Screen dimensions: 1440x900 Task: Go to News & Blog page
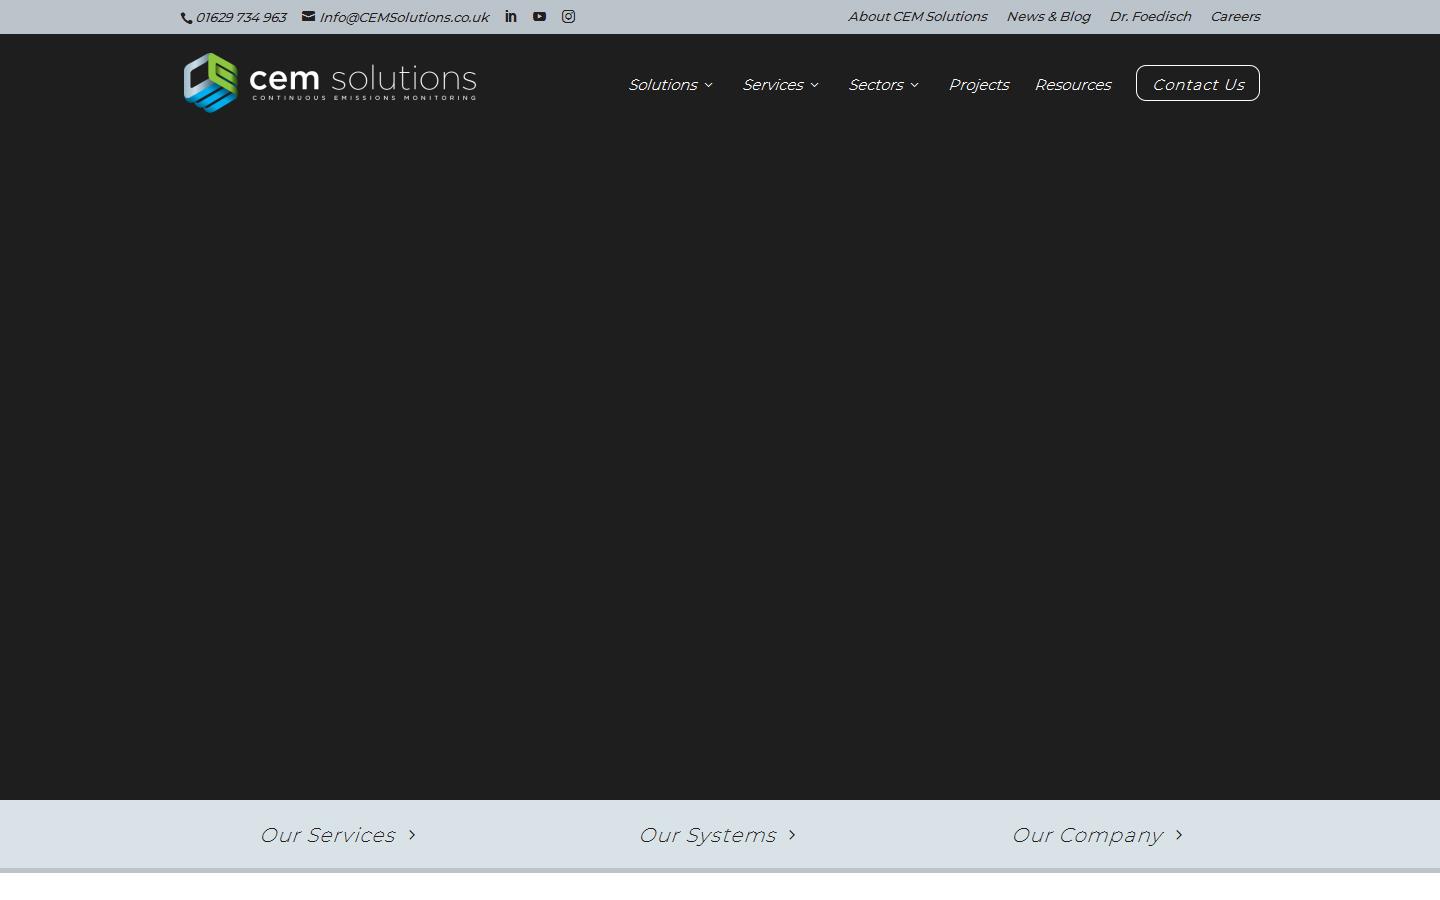(1048, 16)
